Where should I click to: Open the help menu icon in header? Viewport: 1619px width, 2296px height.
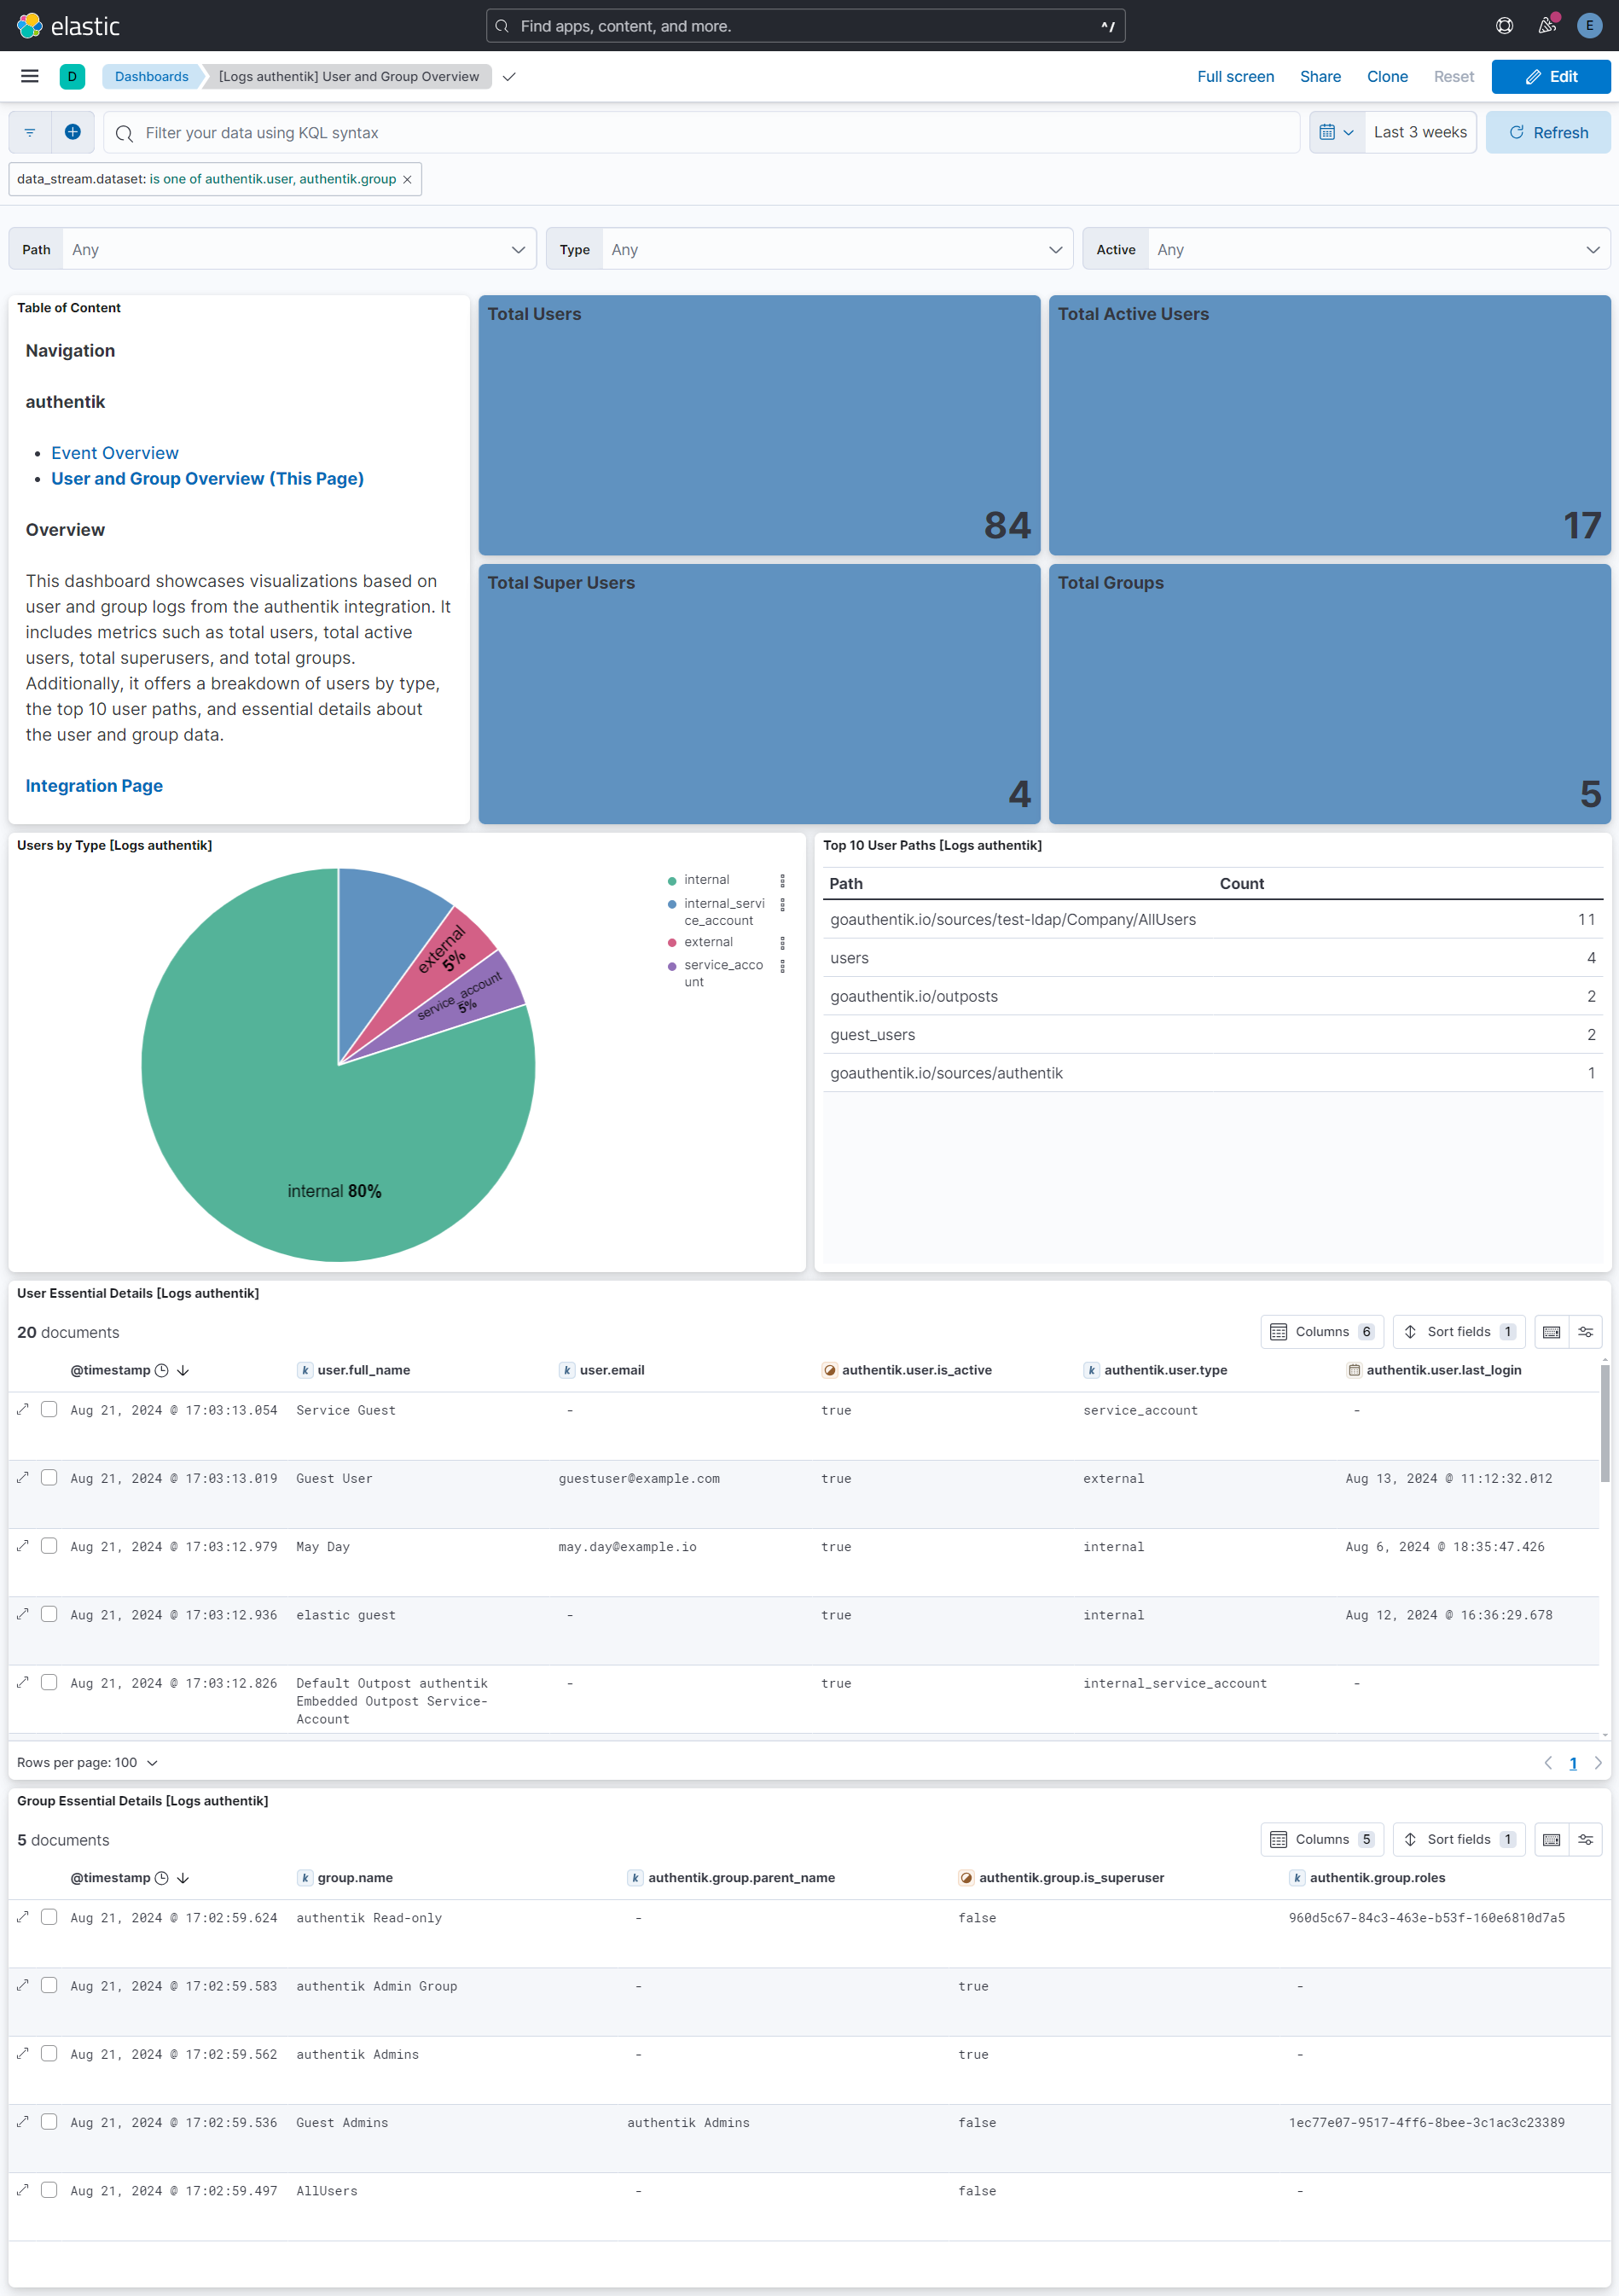[x=1504, y=26]
